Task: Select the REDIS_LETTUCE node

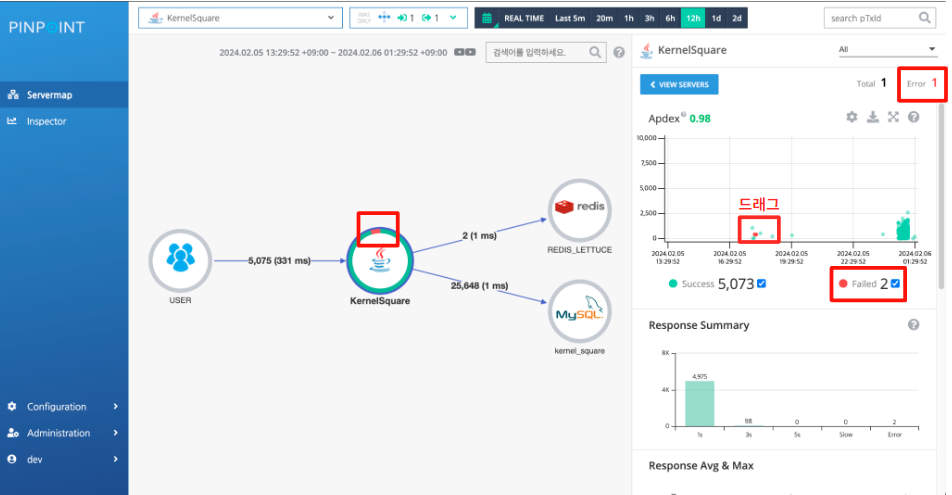Action: pos(580,210)
